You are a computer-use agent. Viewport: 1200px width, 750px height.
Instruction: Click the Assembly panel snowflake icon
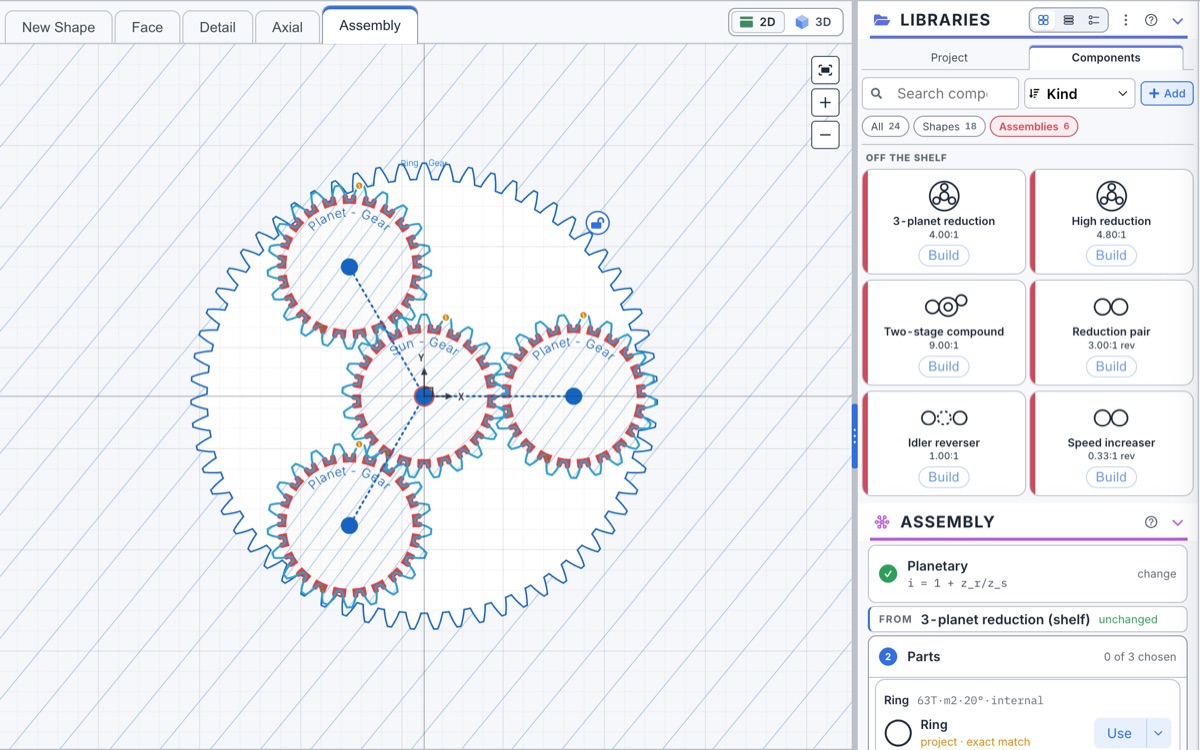click(882, 522)
